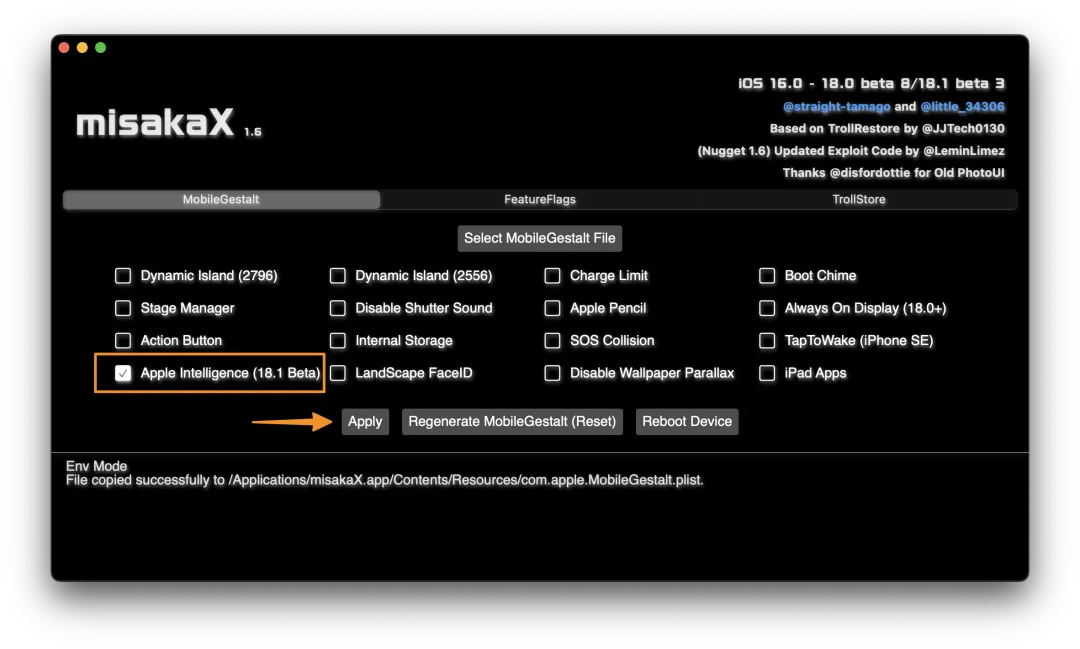The height and width of the screenshot is (649, 1080).
Task: Uncheck Apple Intelligence (18.1 Beta)
Action: coord(123,373)
